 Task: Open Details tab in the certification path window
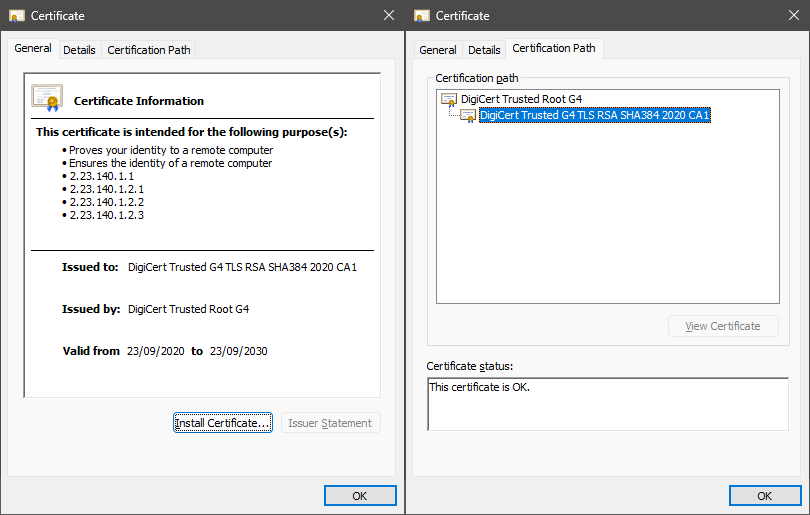pyautogui.click(x=484, y=50)
